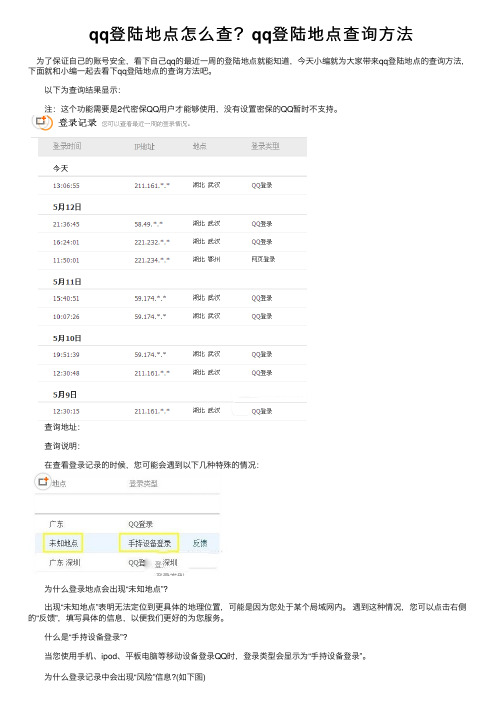Select the 查询地址: label

(x=62, y=427)
